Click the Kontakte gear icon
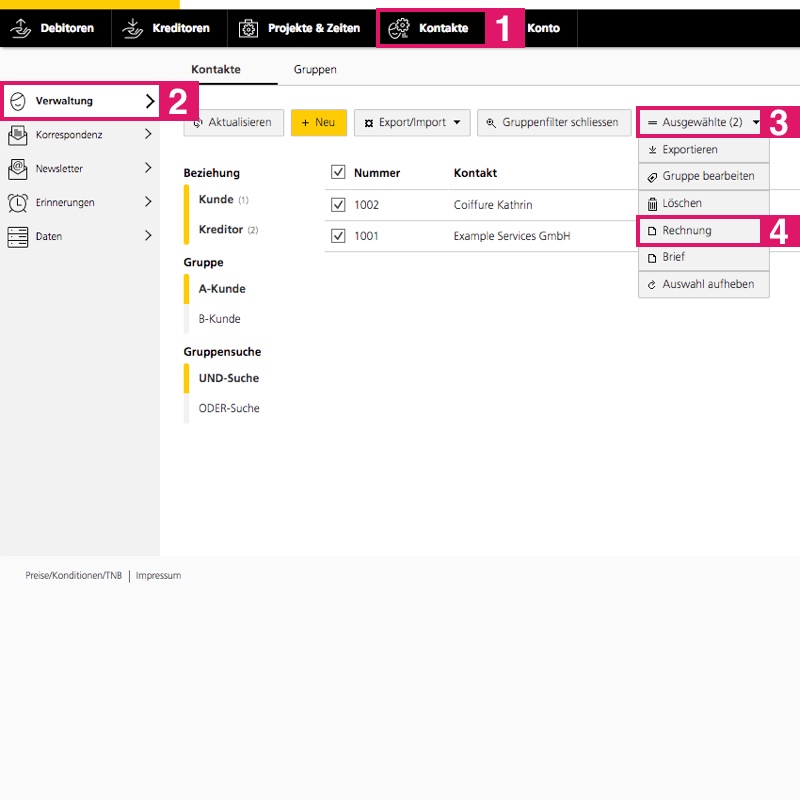This screenshot has height=800, width=800. [399, 28]
